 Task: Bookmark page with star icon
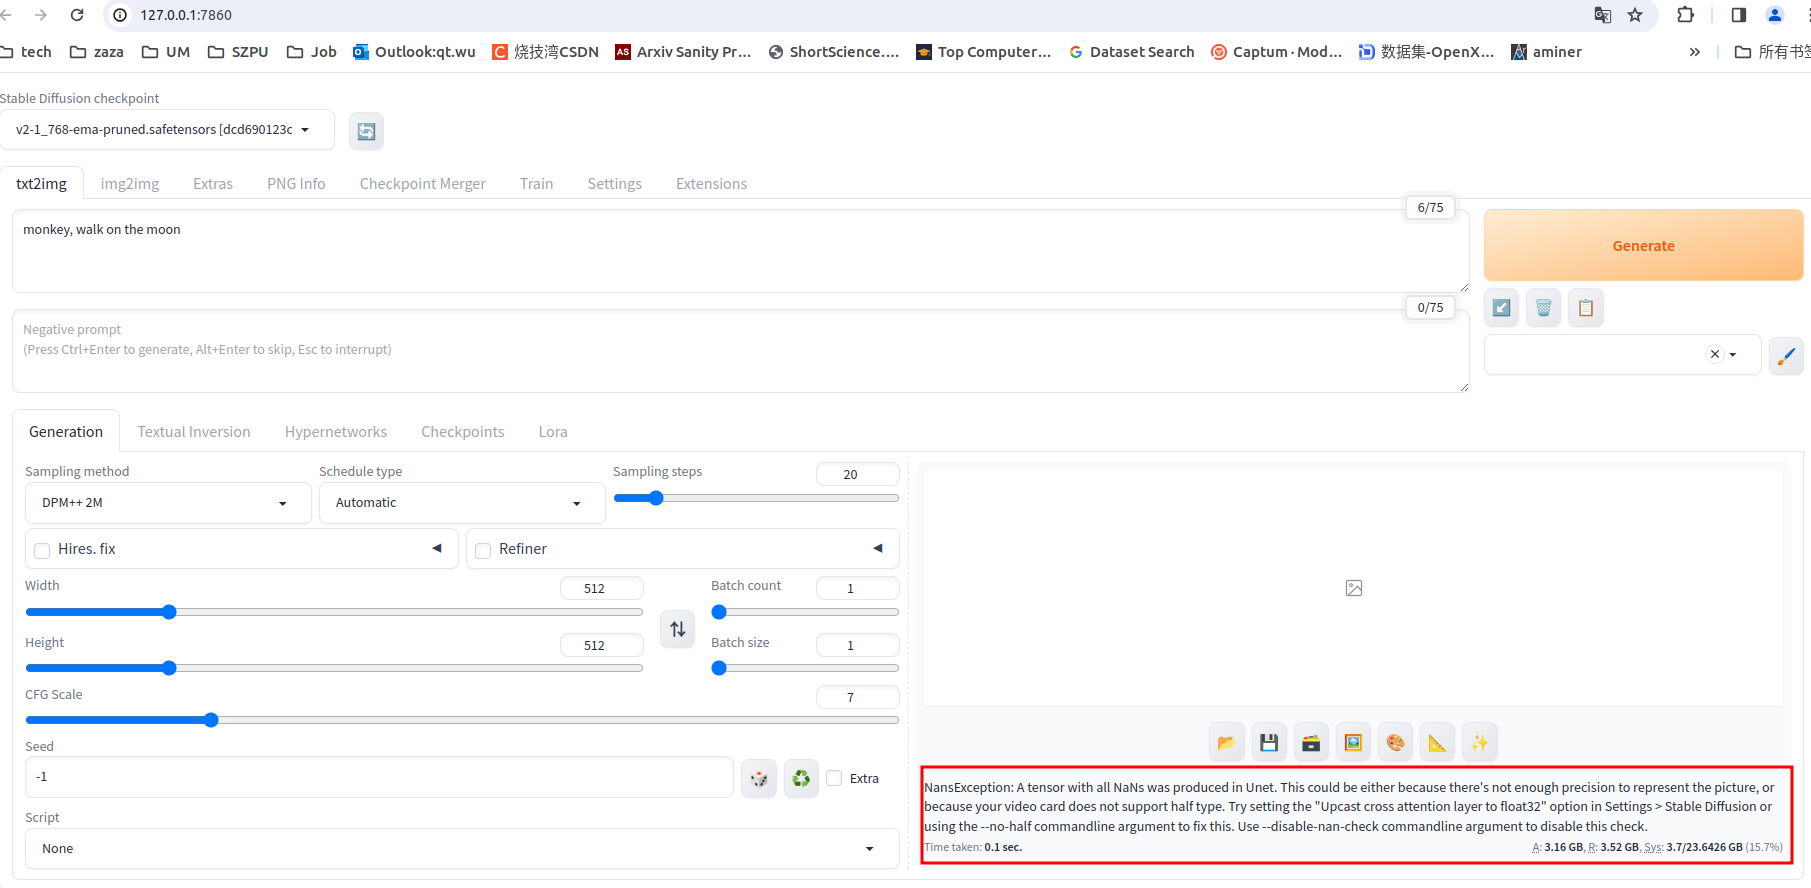(x=1635, y=15)
